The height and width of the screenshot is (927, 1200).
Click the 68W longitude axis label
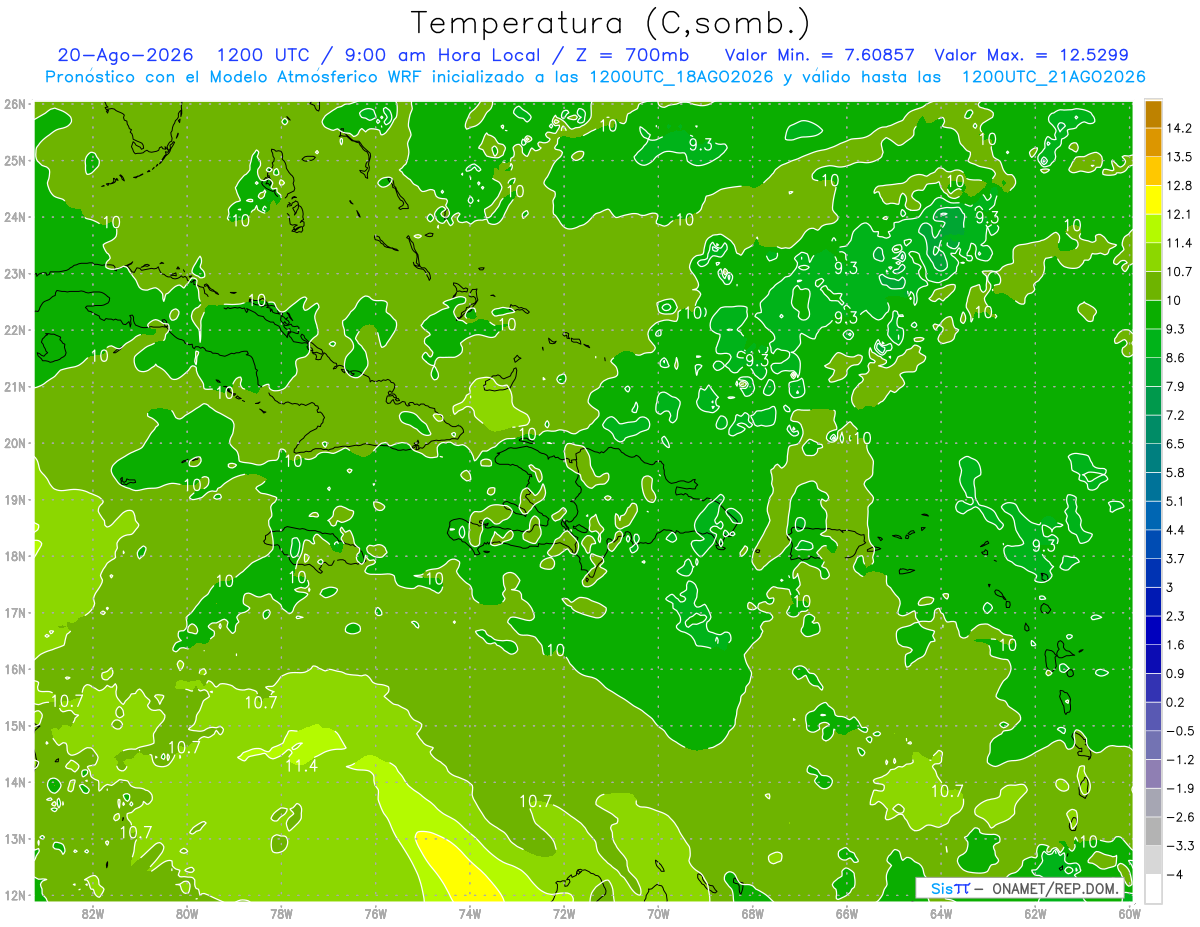[753, 913]
